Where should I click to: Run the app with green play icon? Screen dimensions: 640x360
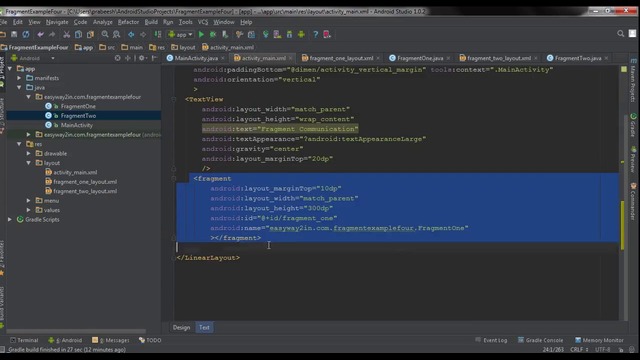[201, 35]
